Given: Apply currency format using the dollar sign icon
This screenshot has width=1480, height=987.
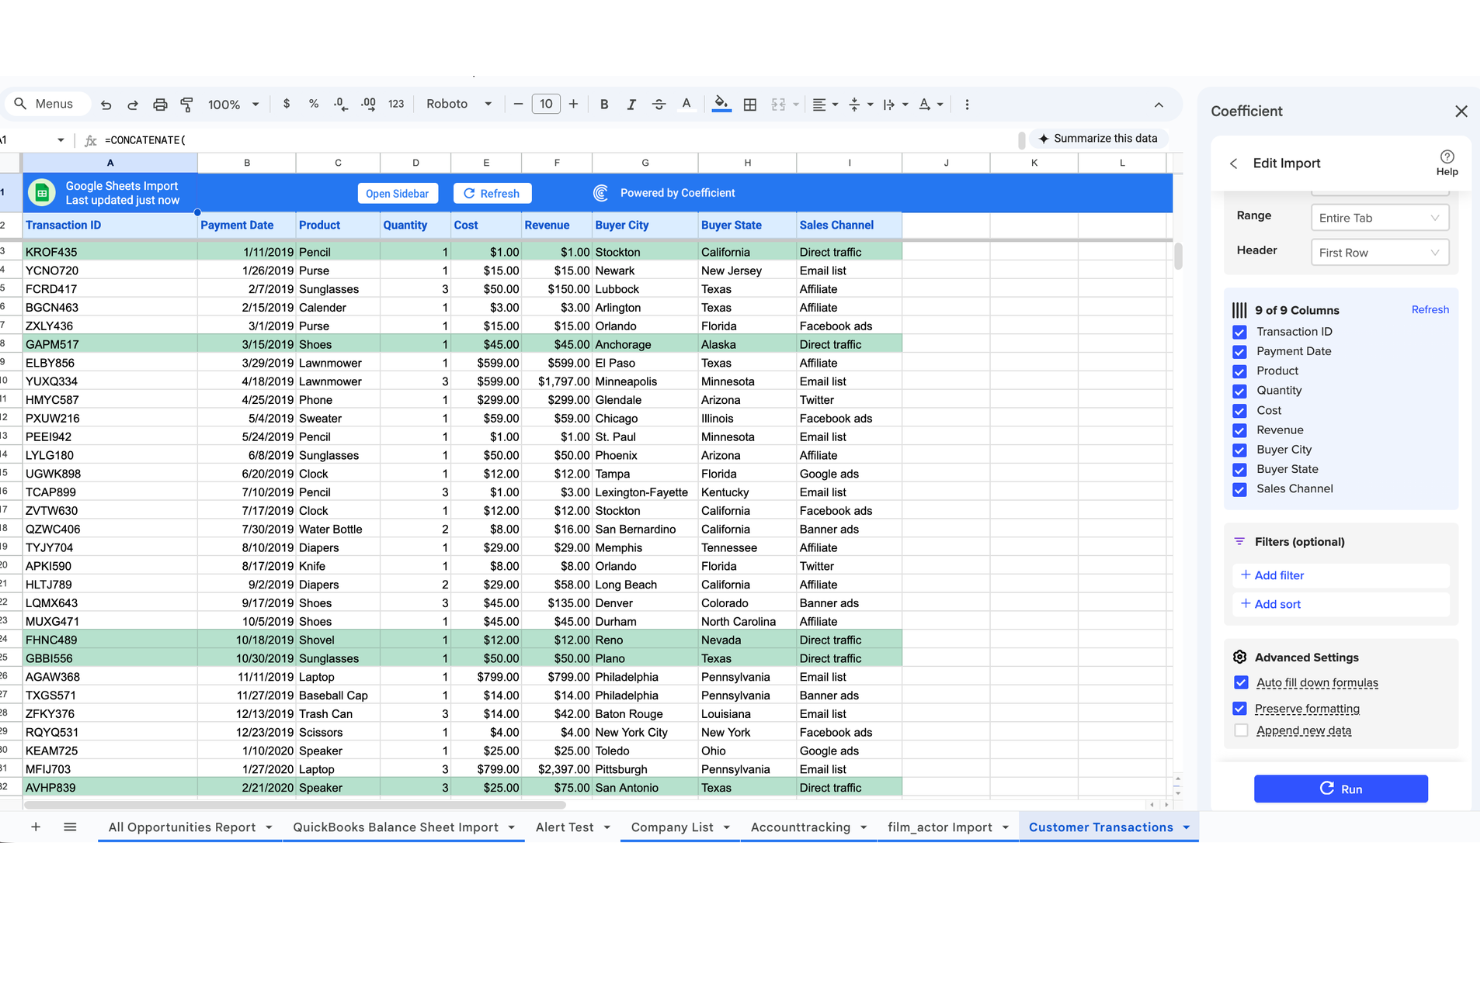Looking at the screenshot, I should click(287, 103).
